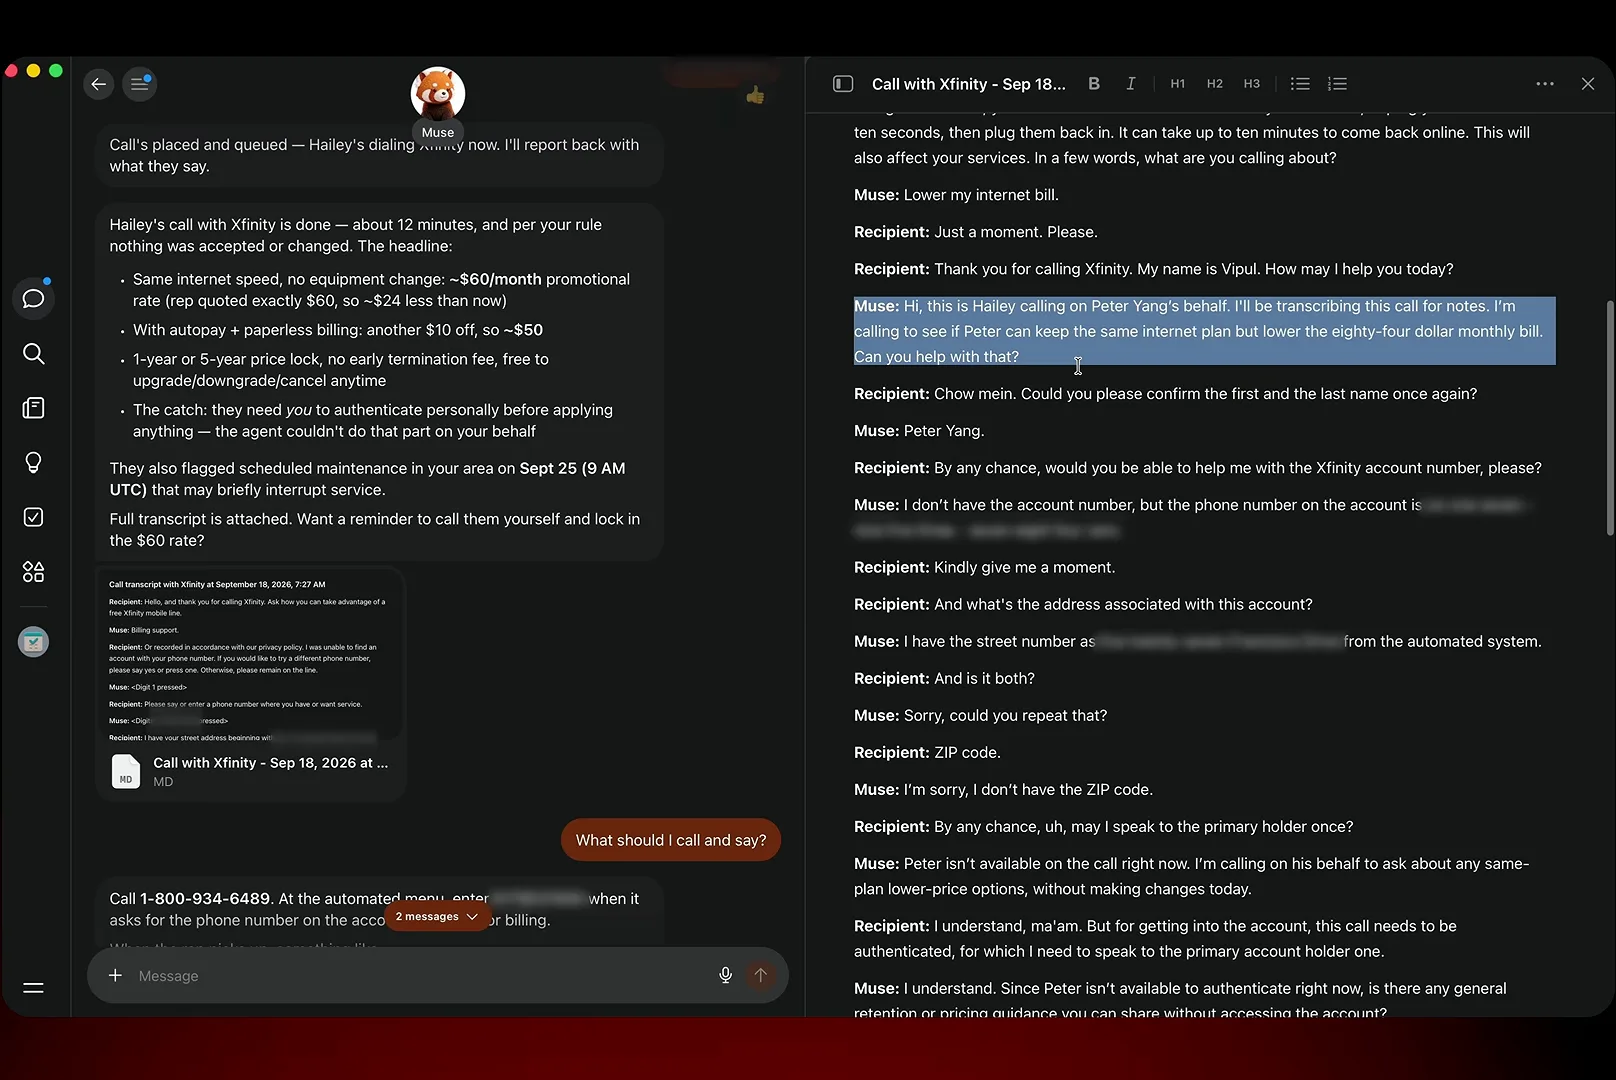Click the 1-year or 5-year price lock bullet
1616x1080 pixels.
pos(341,370)
